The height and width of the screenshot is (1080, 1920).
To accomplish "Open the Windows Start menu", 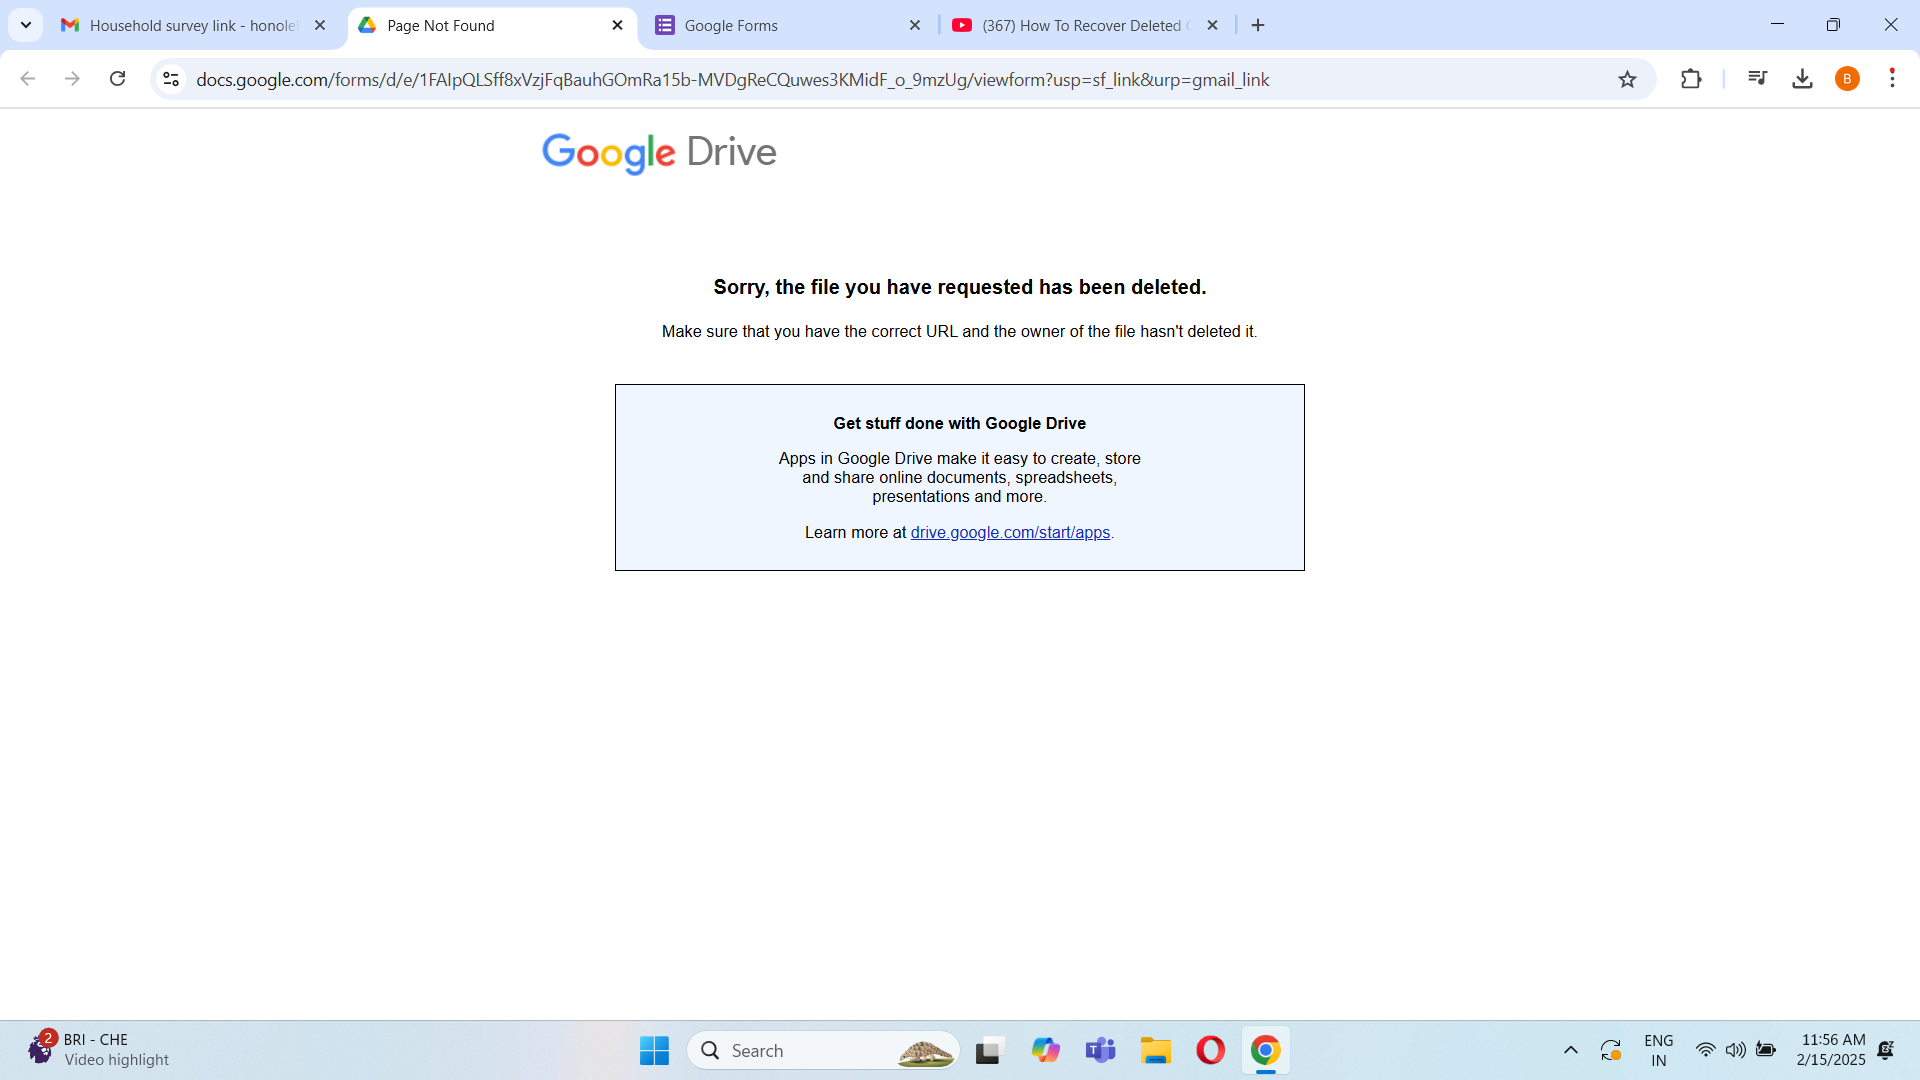I will pos(654,1050).
